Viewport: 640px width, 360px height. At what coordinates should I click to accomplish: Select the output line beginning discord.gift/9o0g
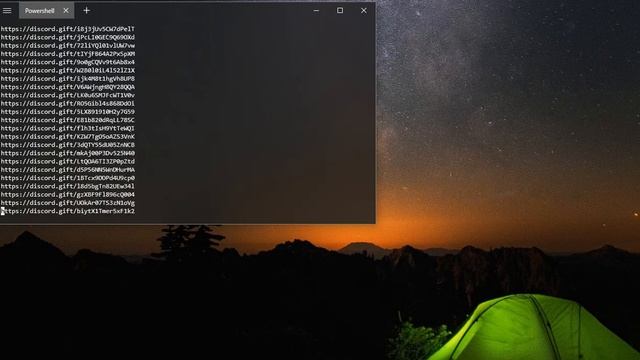click(67, 62)
